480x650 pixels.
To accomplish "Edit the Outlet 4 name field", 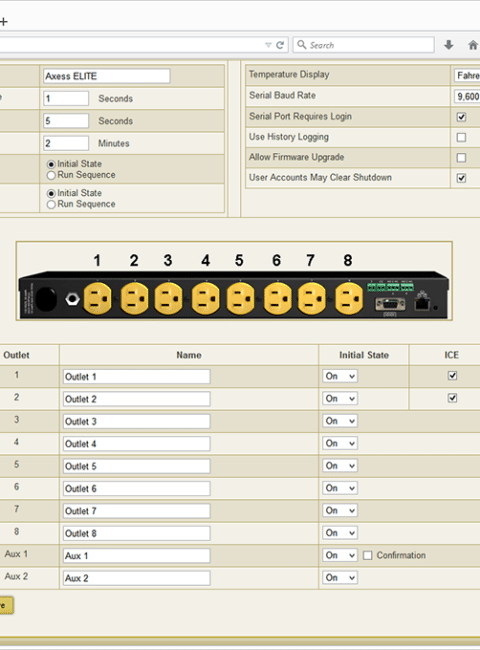I will (x=136, y=444).
